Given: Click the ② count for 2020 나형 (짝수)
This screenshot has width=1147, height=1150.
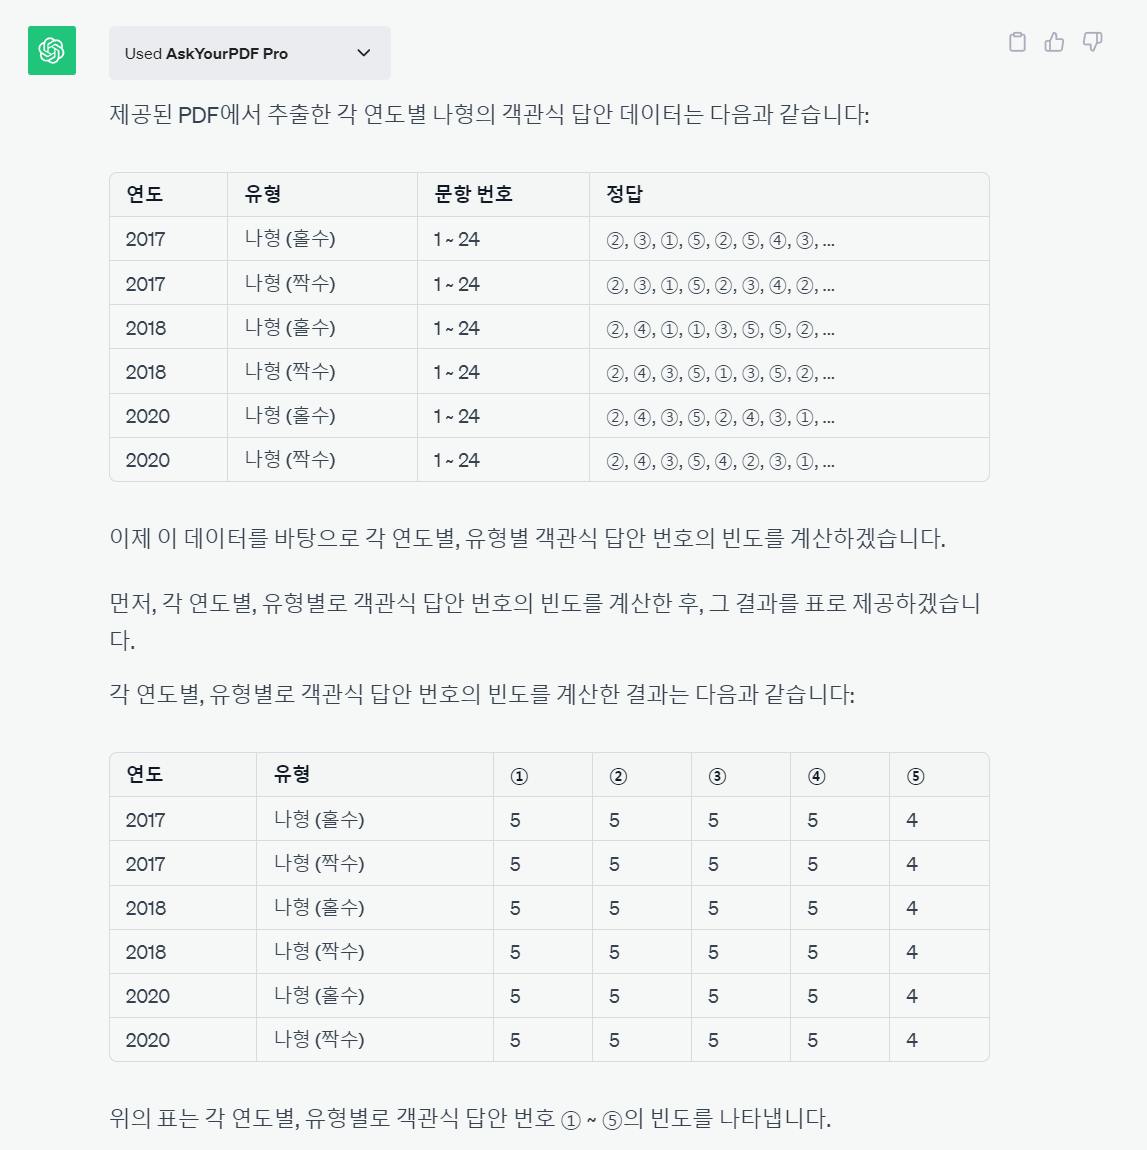Looking at the screenshot, I should tap(614, 1040).
